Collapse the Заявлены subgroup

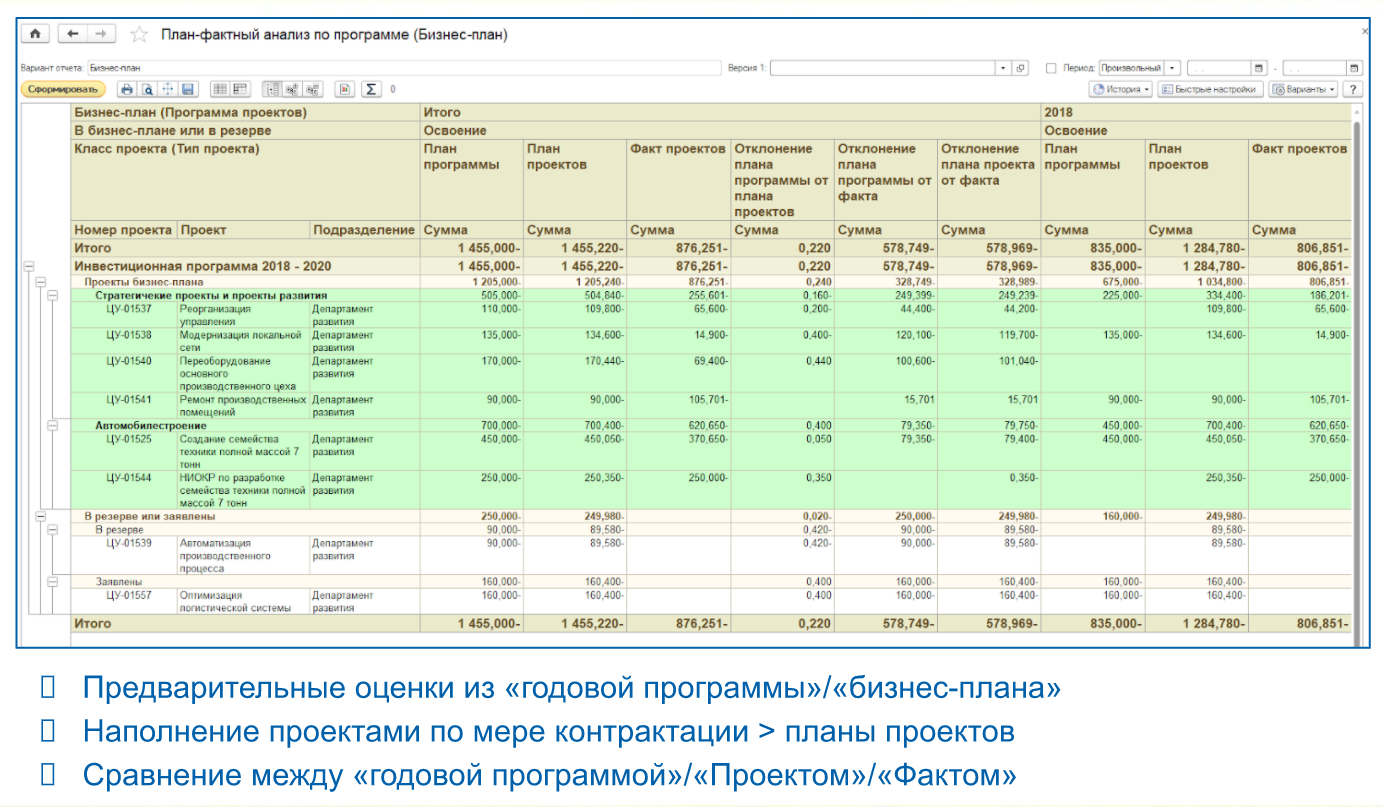(53, 581)
